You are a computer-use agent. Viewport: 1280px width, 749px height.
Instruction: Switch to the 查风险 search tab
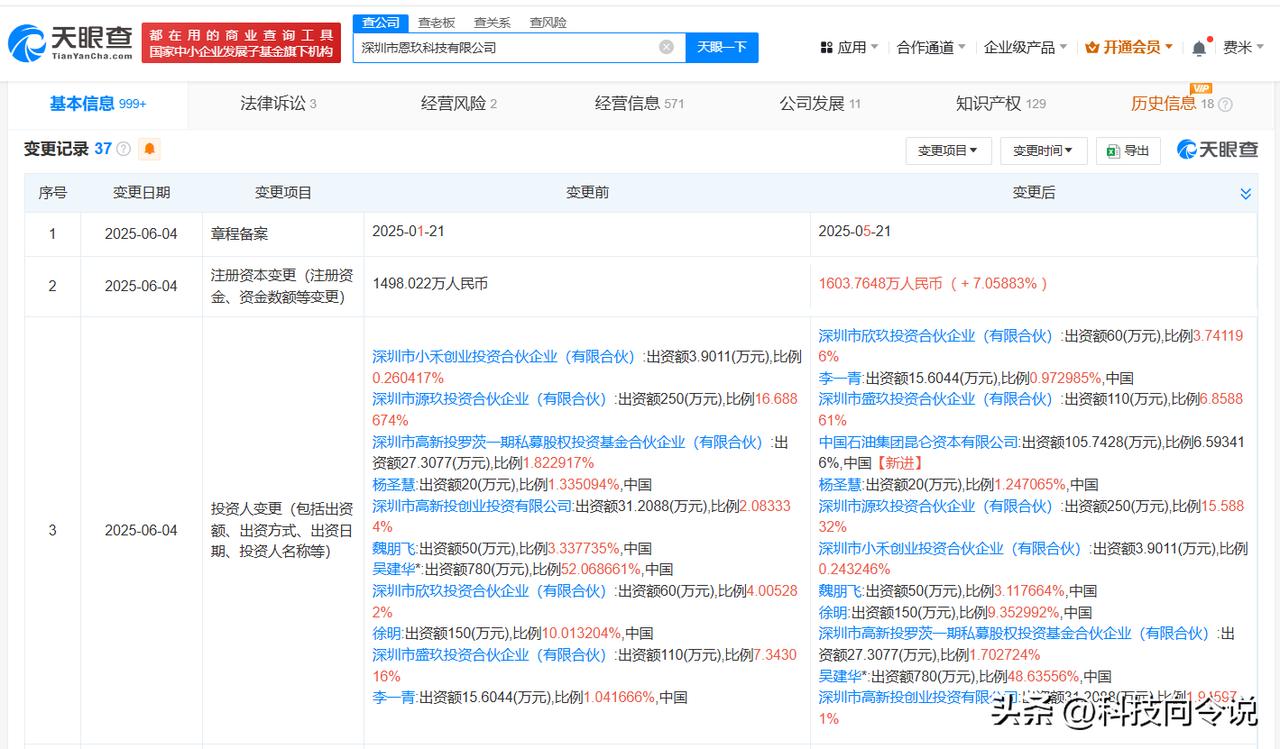pos(547,22)
